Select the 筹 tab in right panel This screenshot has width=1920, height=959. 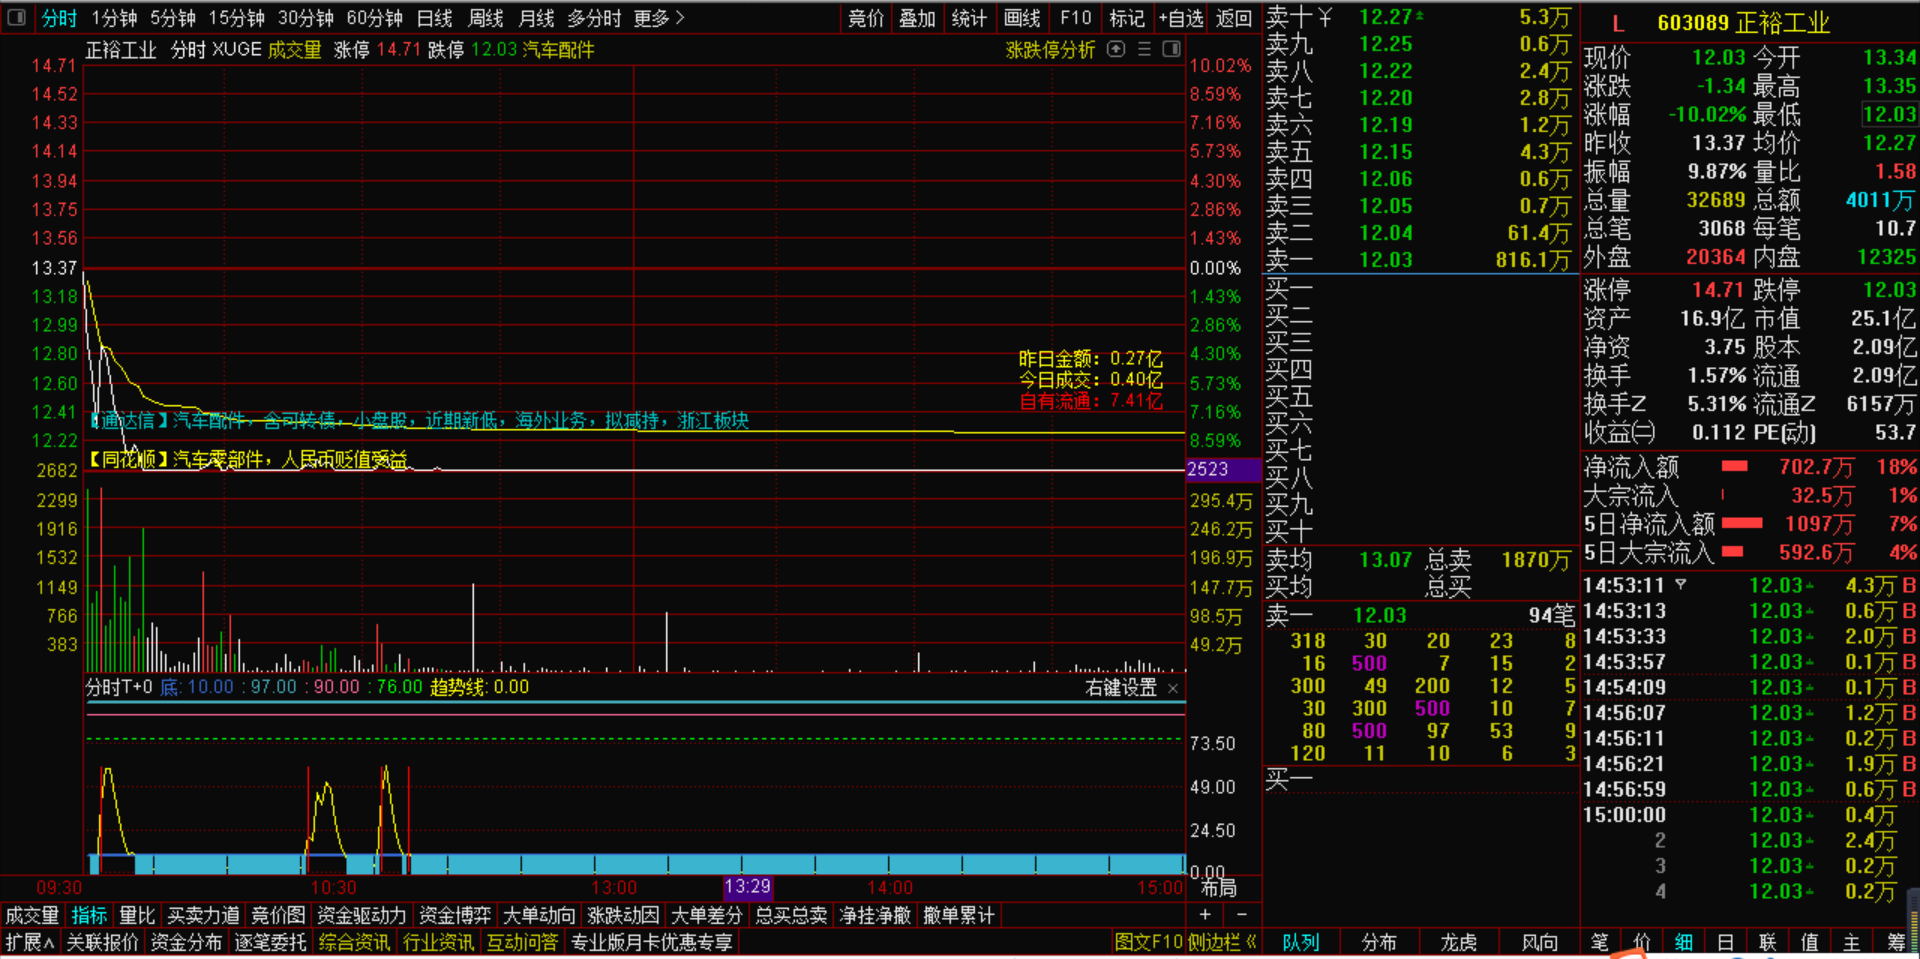pos(1896,942)
